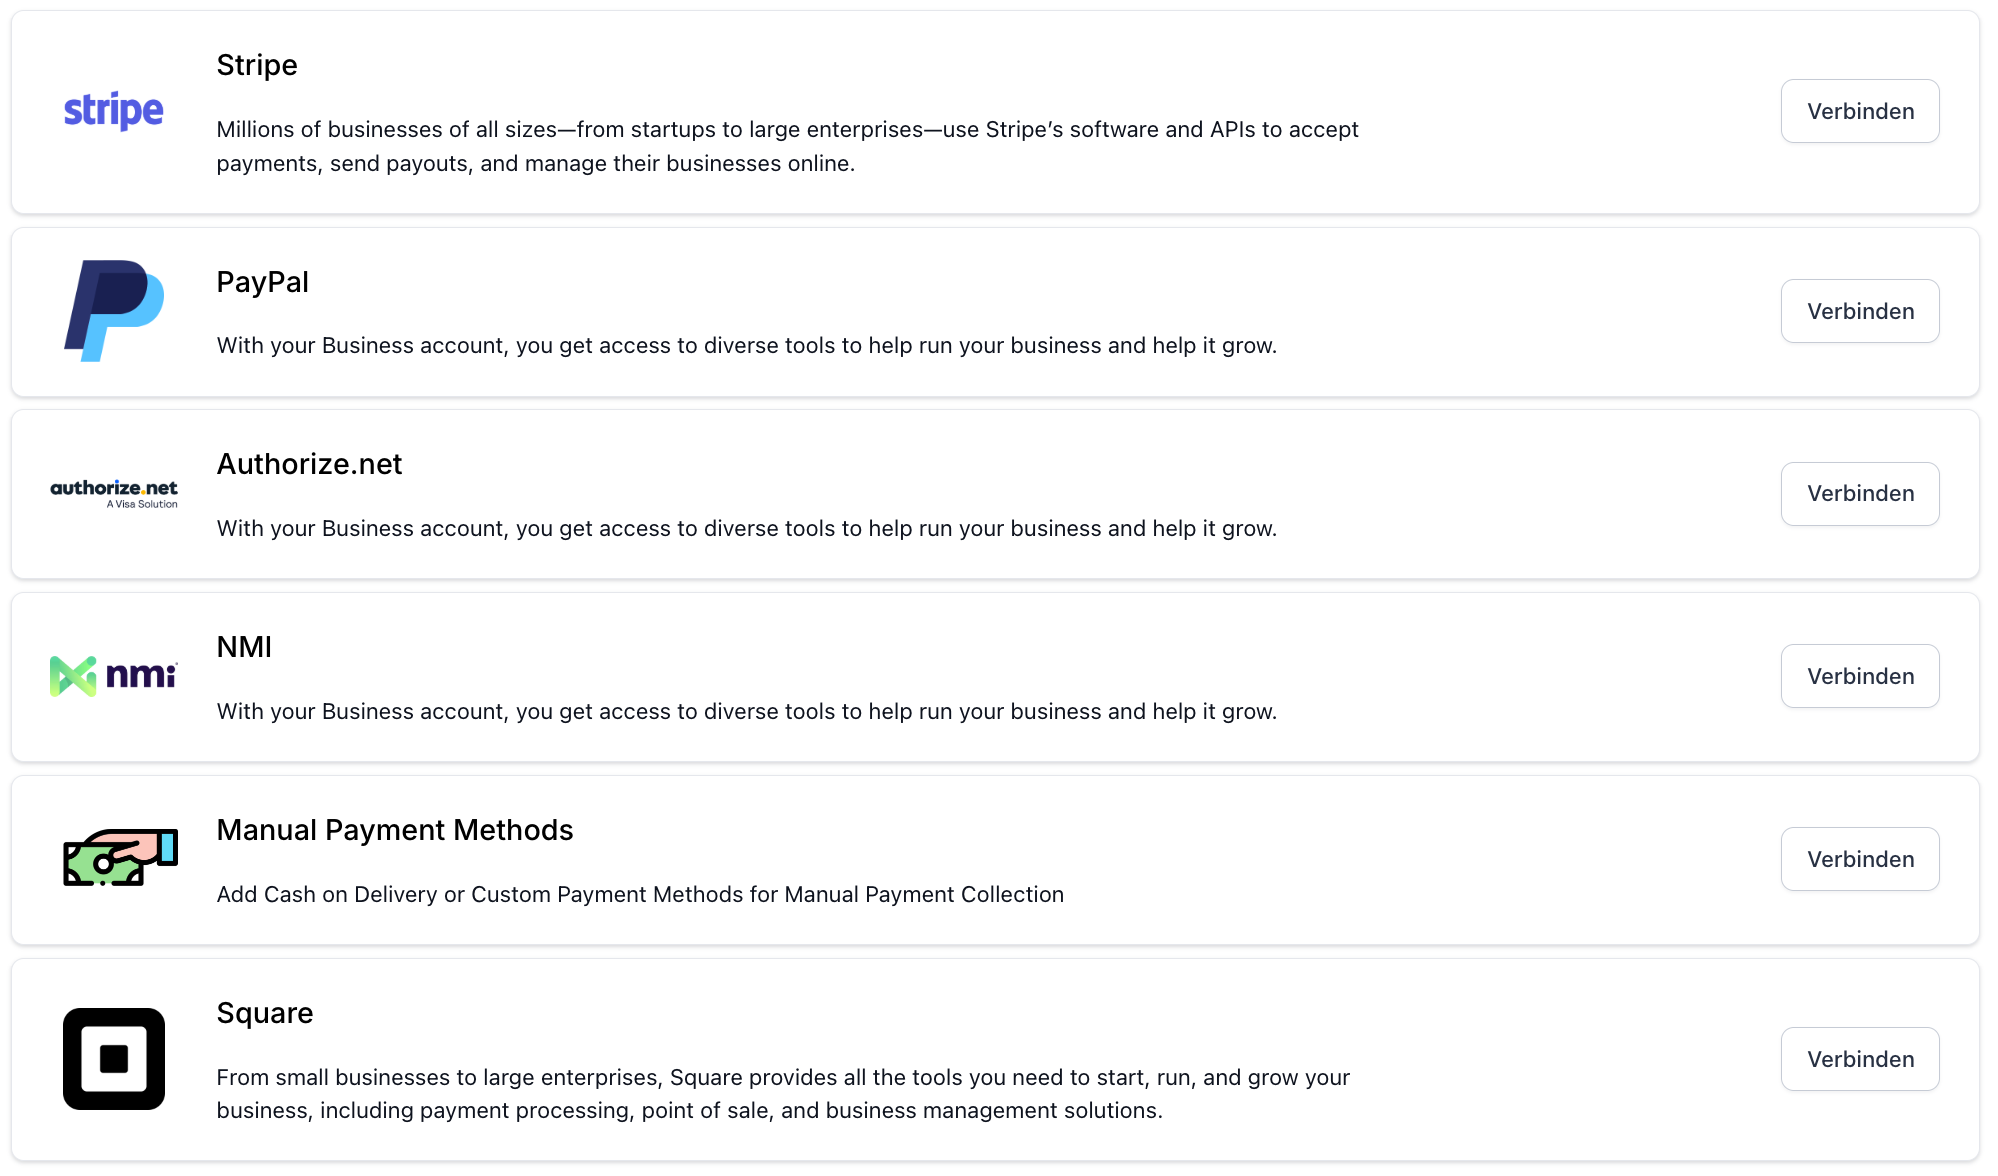Click the NMI logo icon
Viewport: 1998px width, 1176px height.
pyautogui.click(x=113, y=676)
